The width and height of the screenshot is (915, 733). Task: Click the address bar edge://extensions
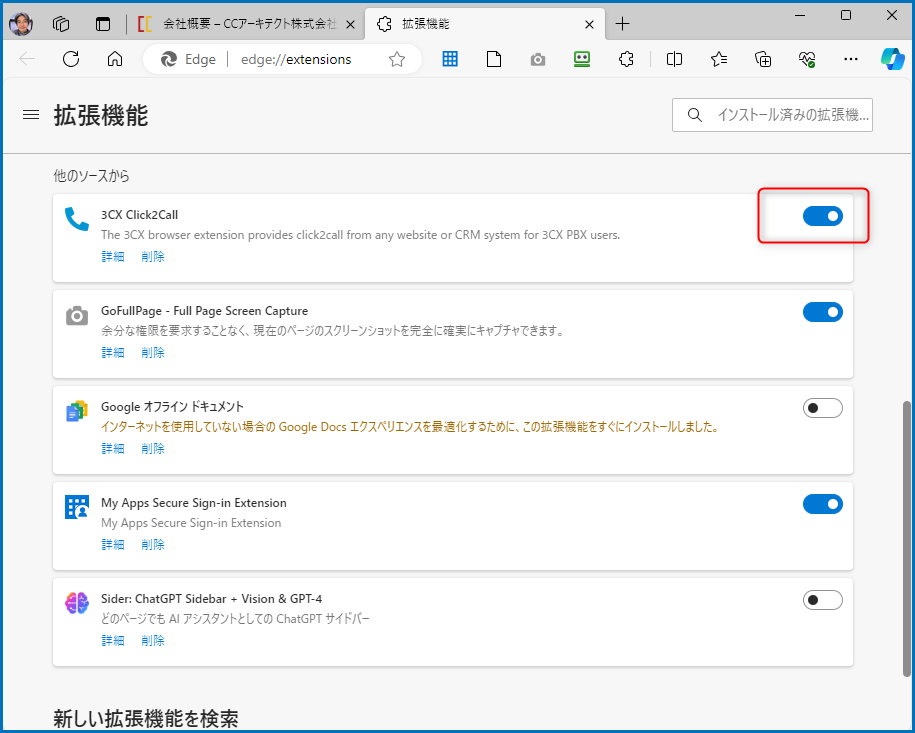[x=296, y=60]
